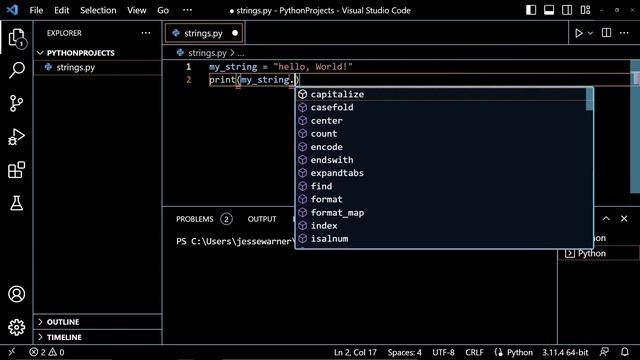Open the Testing flask view
The image size is (640, 360).
pyautogui.click(x=16, y=203)
